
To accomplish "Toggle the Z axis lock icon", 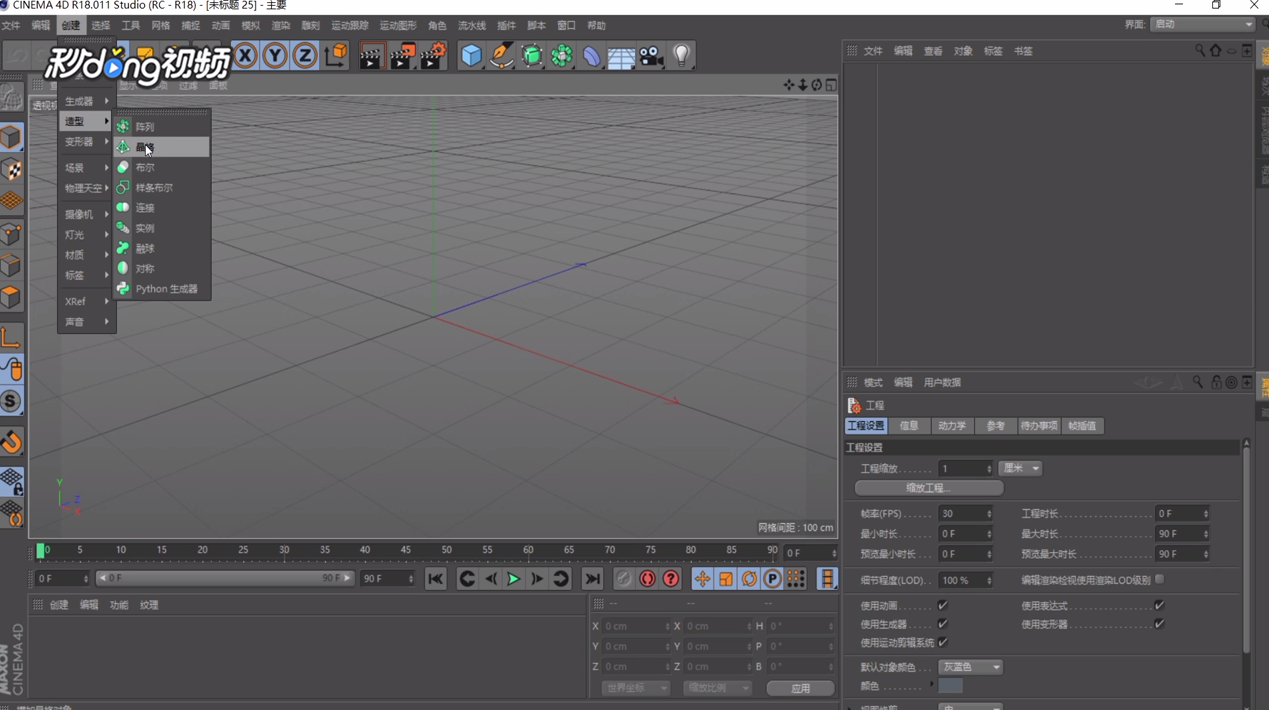I will point(304,56).
